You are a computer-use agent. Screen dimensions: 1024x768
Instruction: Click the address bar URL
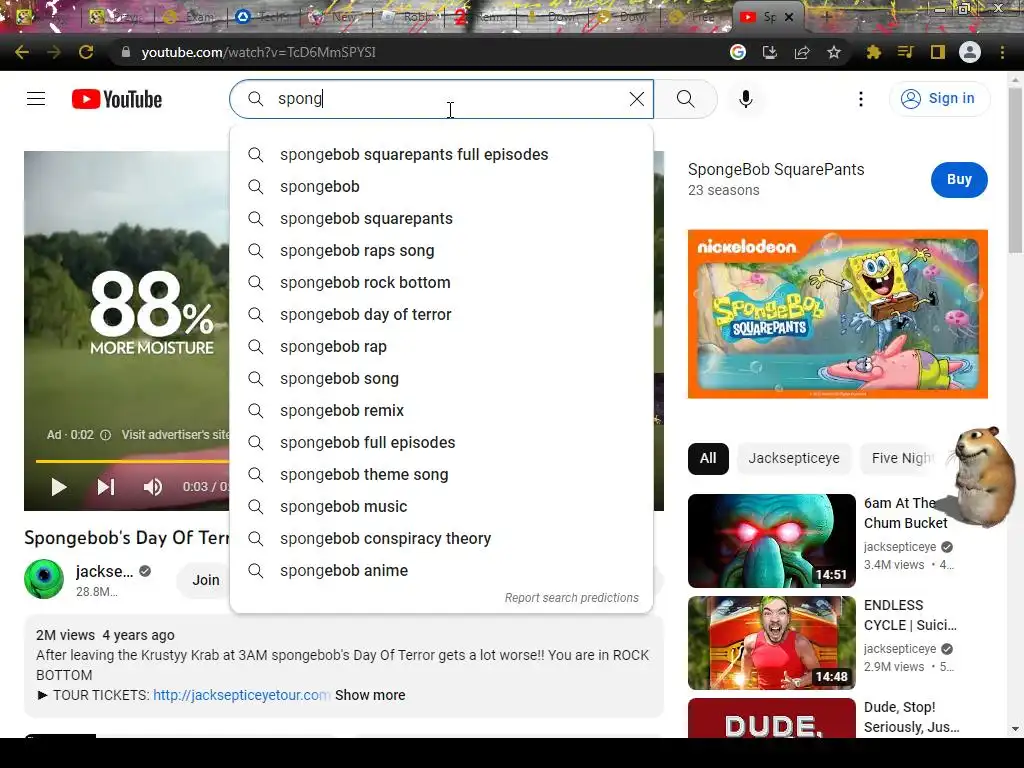pos(259,52)
